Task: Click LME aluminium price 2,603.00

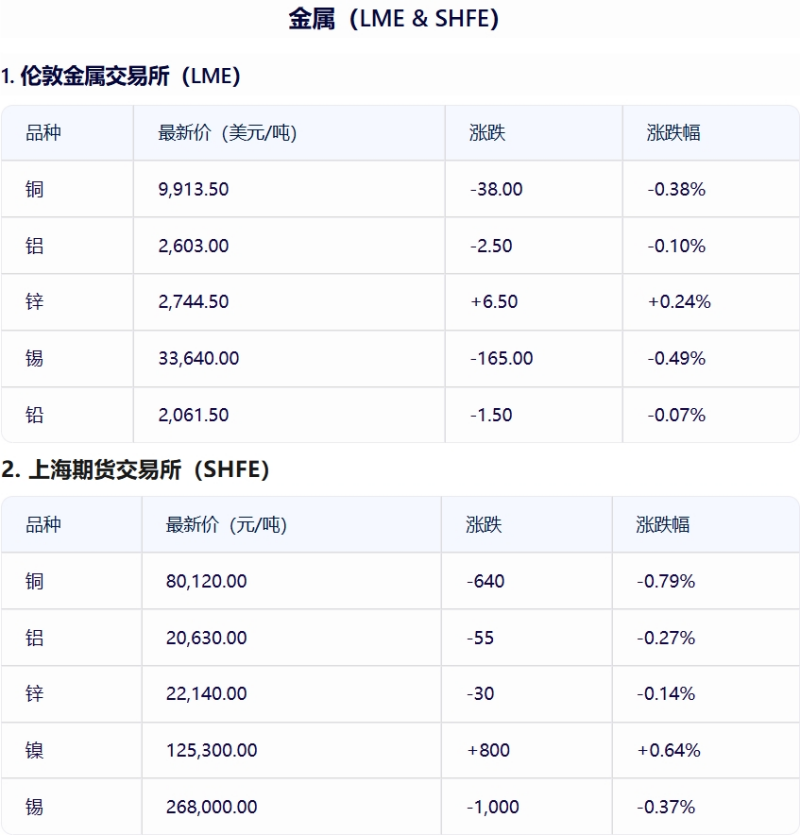Action: click(193, 246)
